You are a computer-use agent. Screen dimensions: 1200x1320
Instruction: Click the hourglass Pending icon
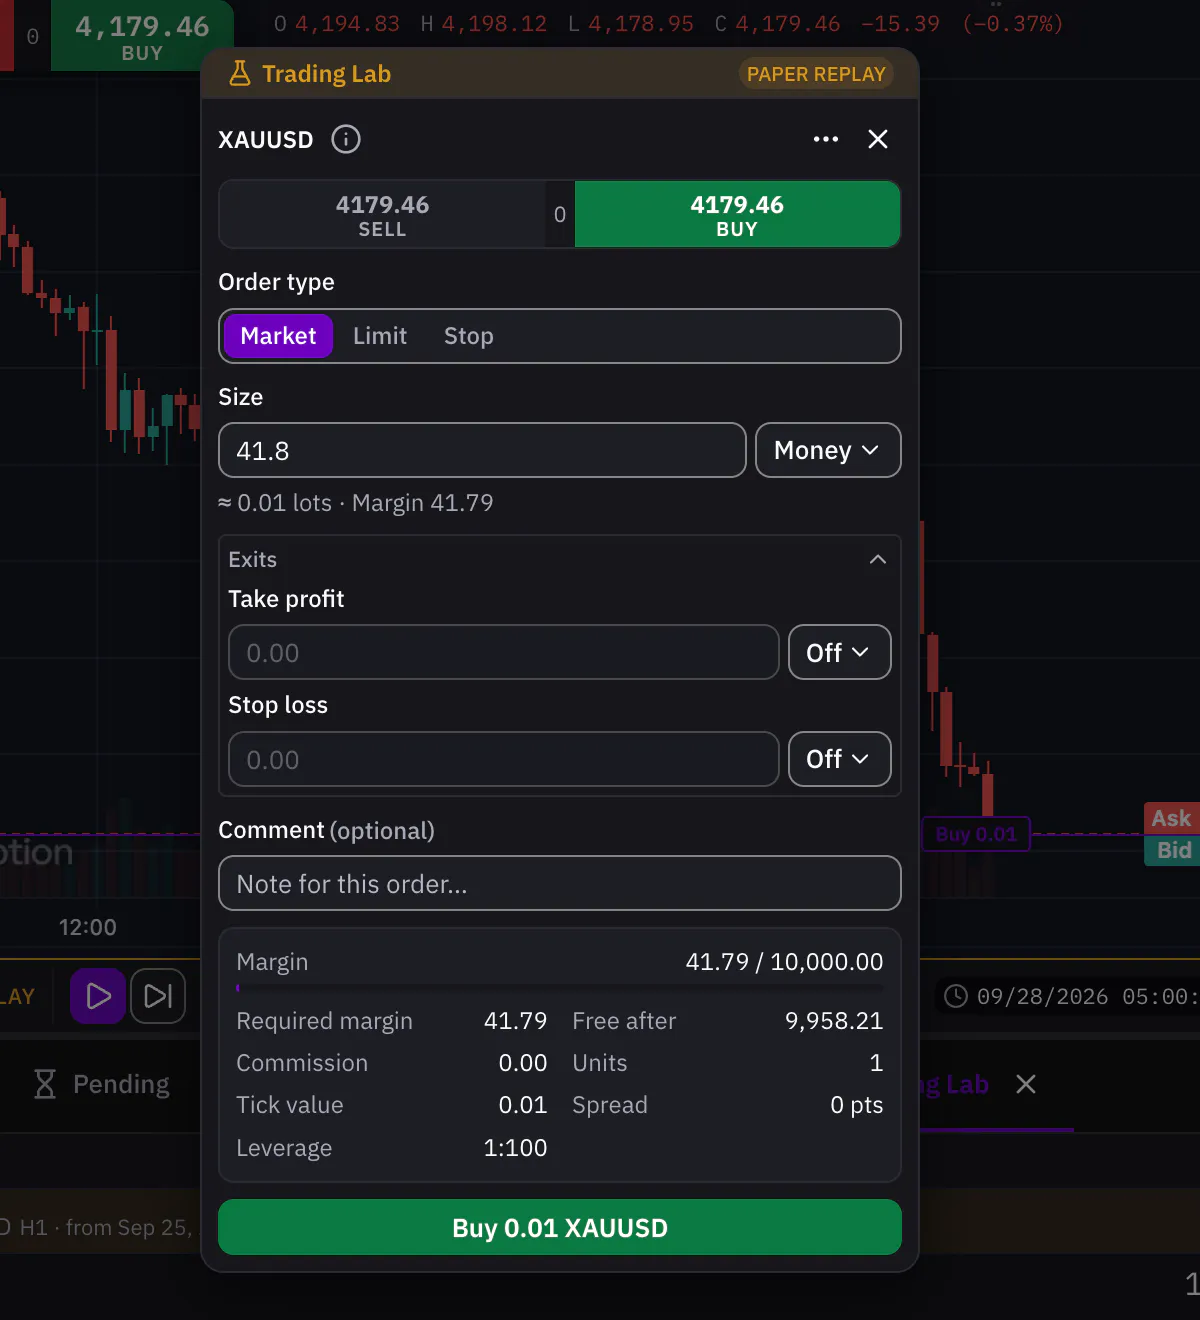coord(45,1084)
